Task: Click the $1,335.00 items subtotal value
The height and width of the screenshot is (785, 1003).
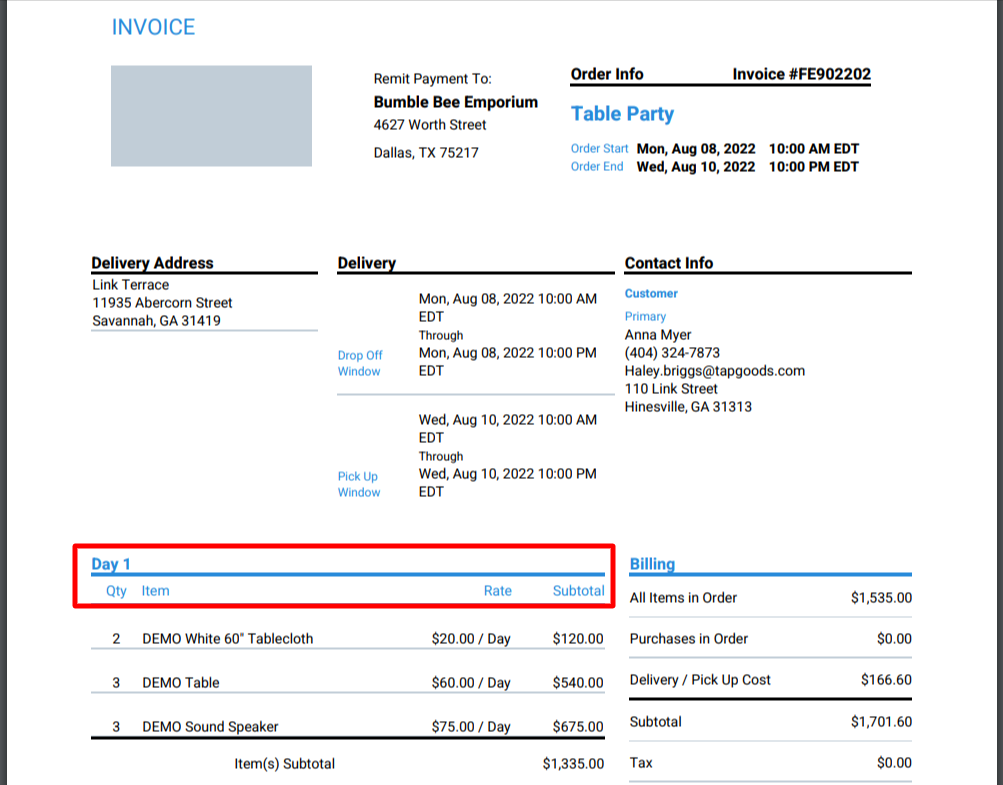Action: pos(573,764)
